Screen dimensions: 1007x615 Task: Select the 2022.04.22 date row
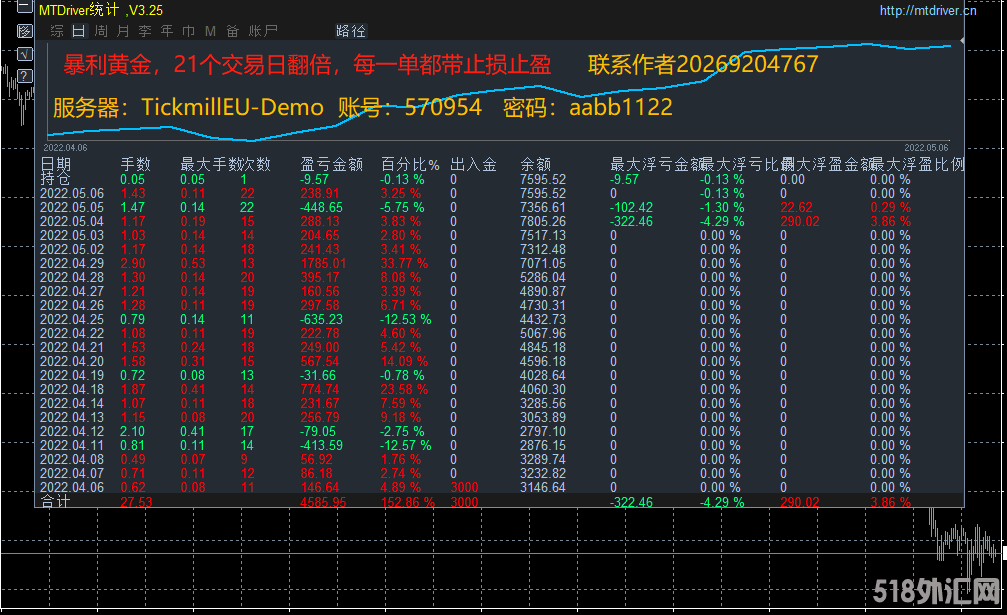coord(72,333)
